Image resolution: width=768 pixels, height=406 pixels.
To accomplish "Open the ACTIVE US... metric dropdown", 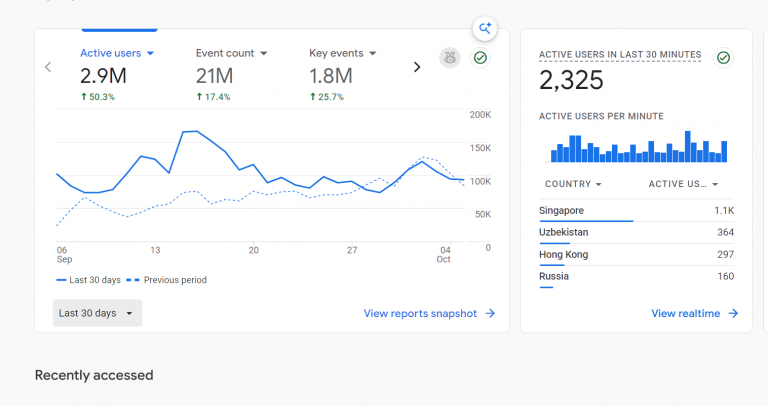I will 683,184.
